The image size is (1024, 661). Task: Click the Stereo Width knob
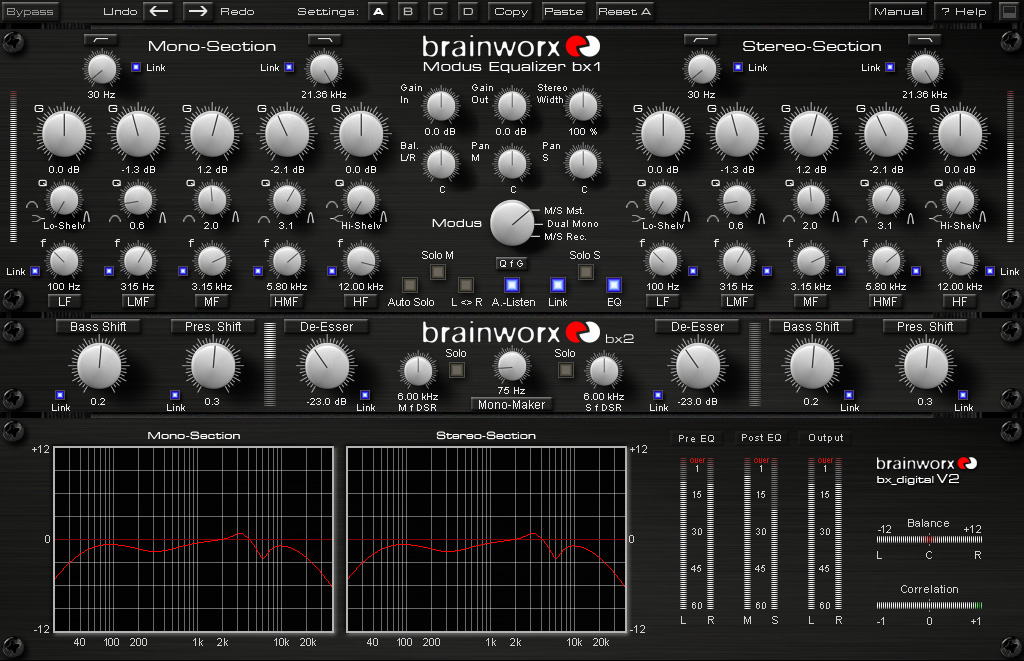click(583, 105)
